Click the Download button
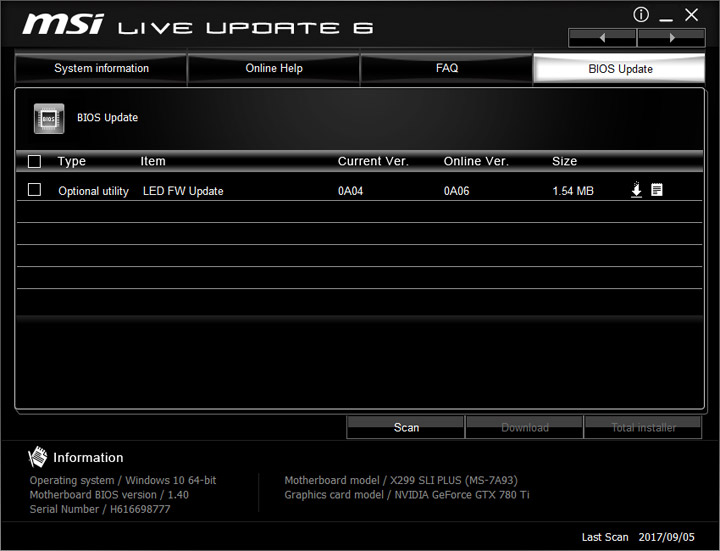 coord(524,427)
